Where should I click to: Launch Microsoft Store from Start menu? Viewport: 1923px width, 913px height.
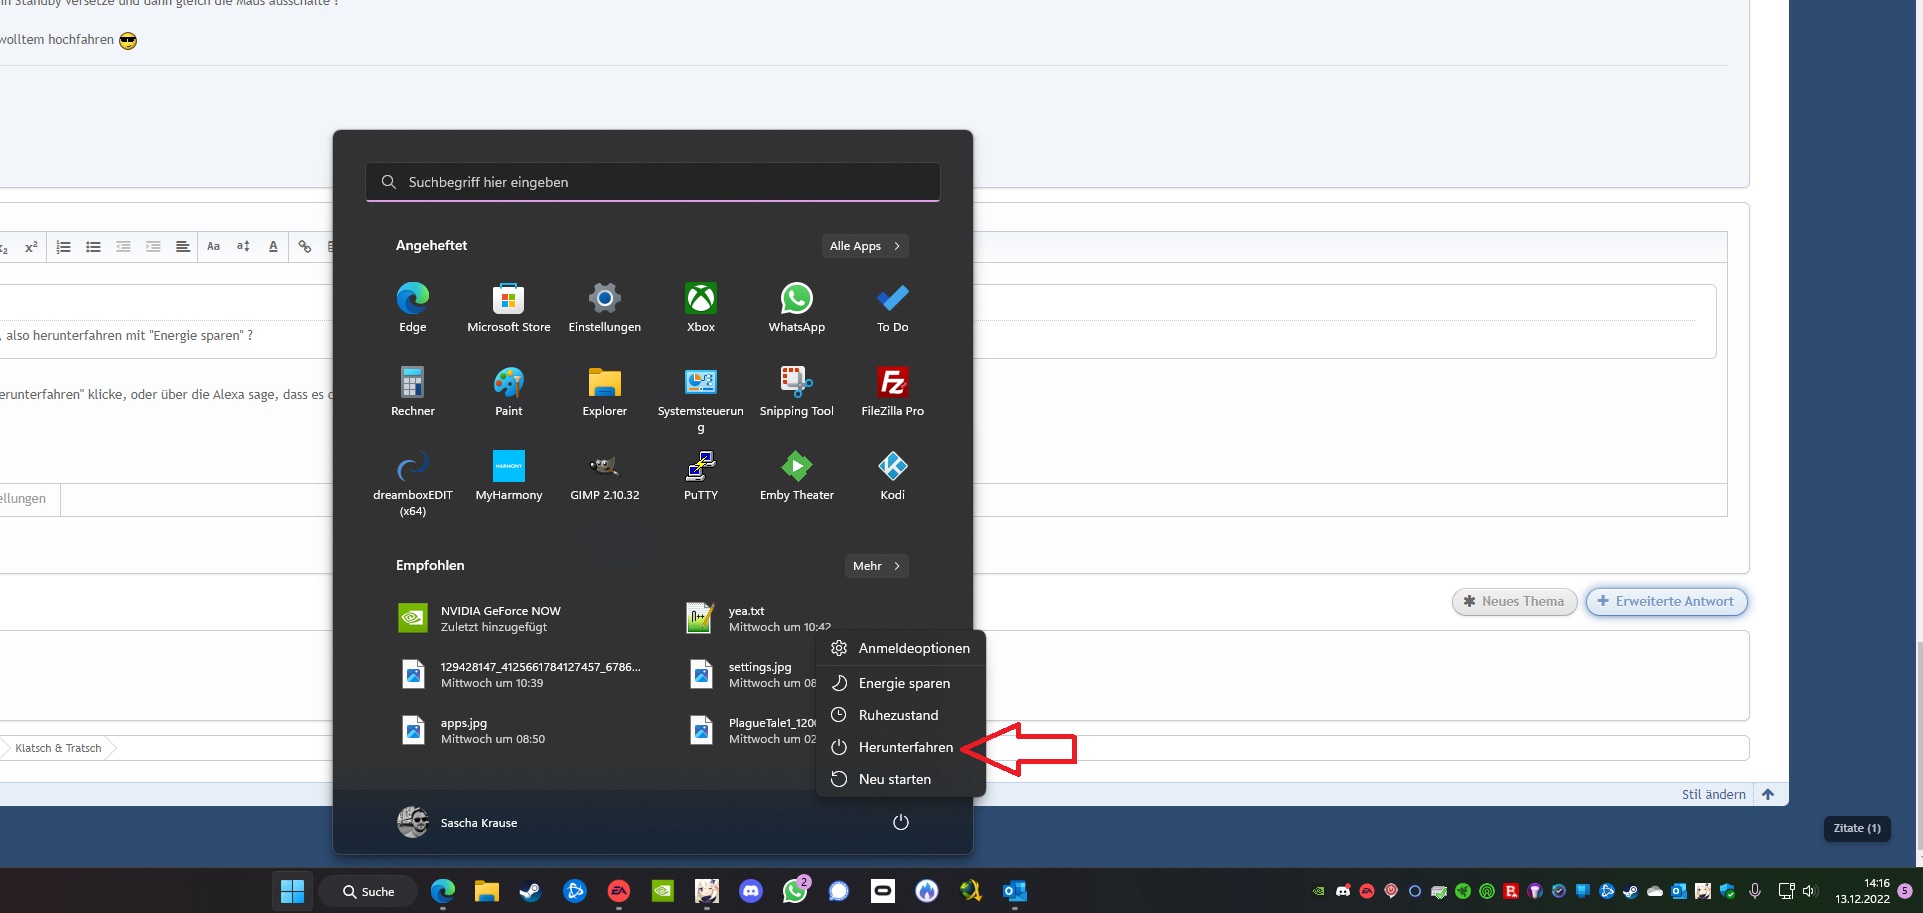click(x=508, y=307)
